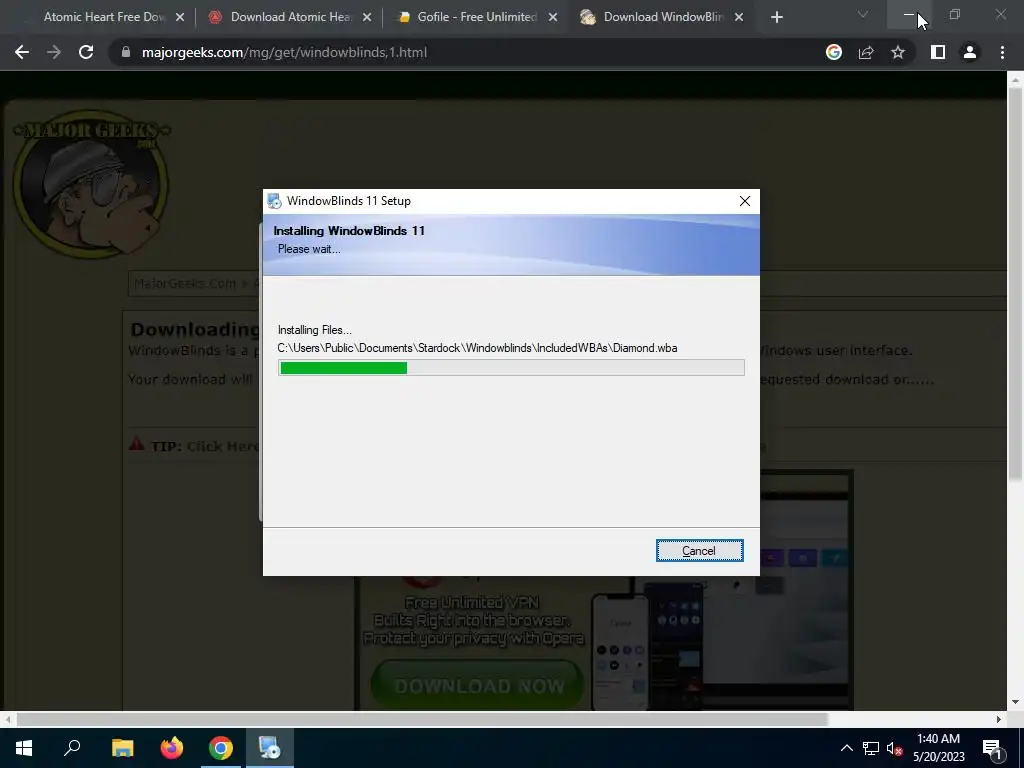Open Windows taskbar search
The image size is (1024, 768).
point(72,748)
